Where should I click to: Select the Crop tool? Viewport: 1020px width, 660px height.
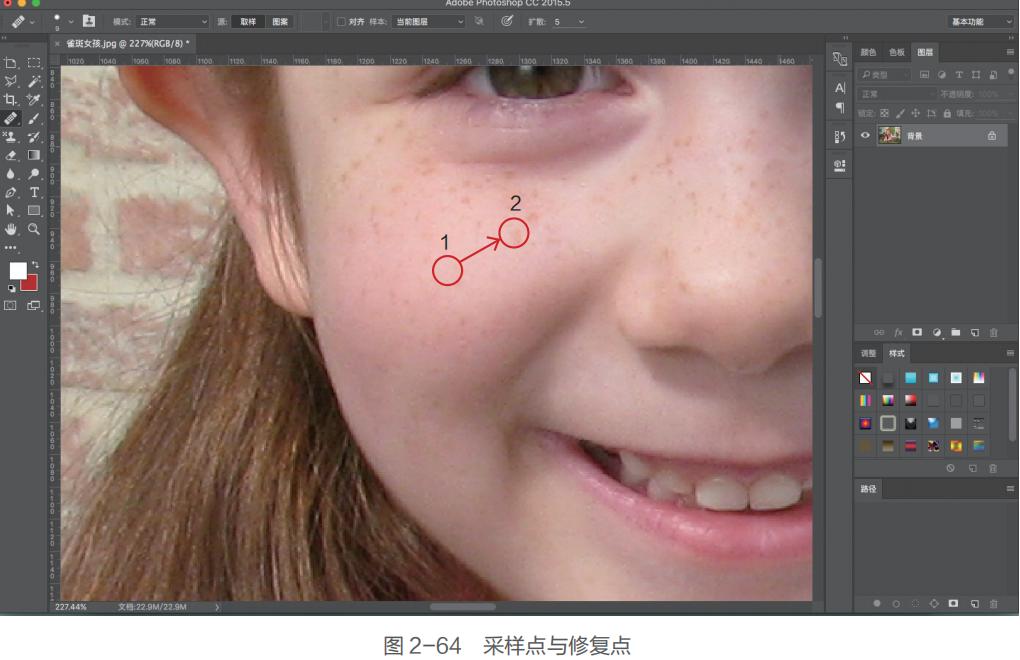point(10,99)
